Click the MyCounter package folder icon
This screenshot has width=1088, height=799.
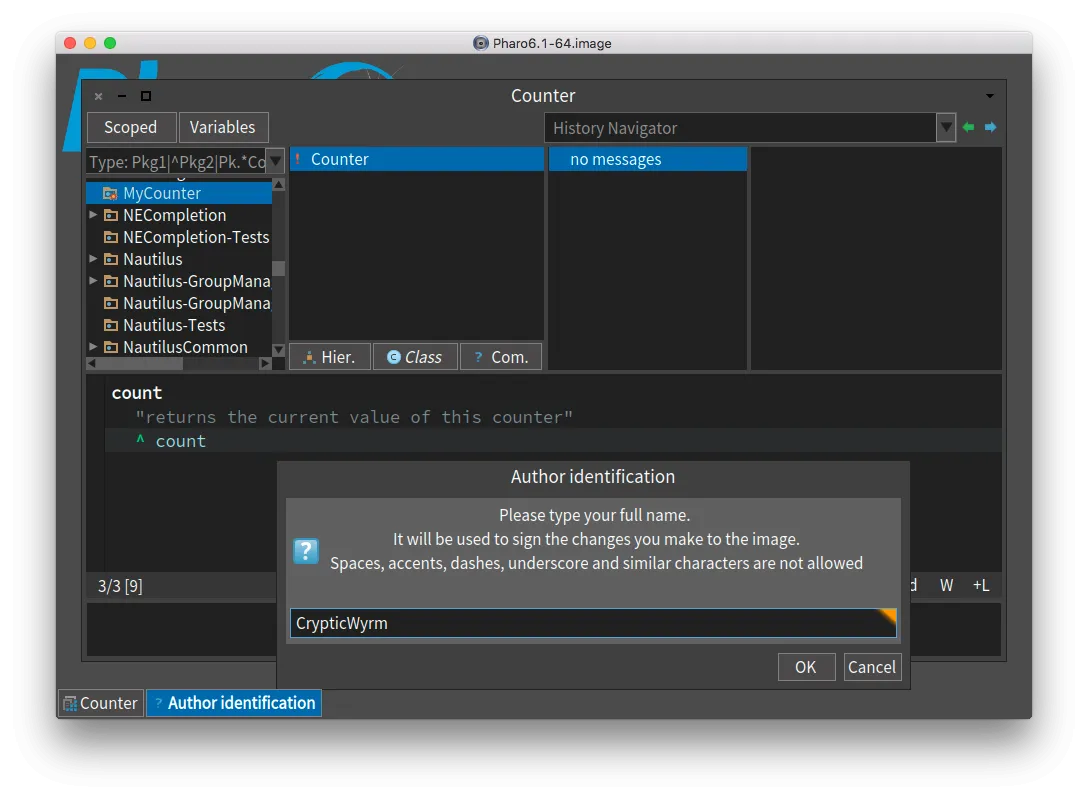pyautogui.click(x=110, y=193)
